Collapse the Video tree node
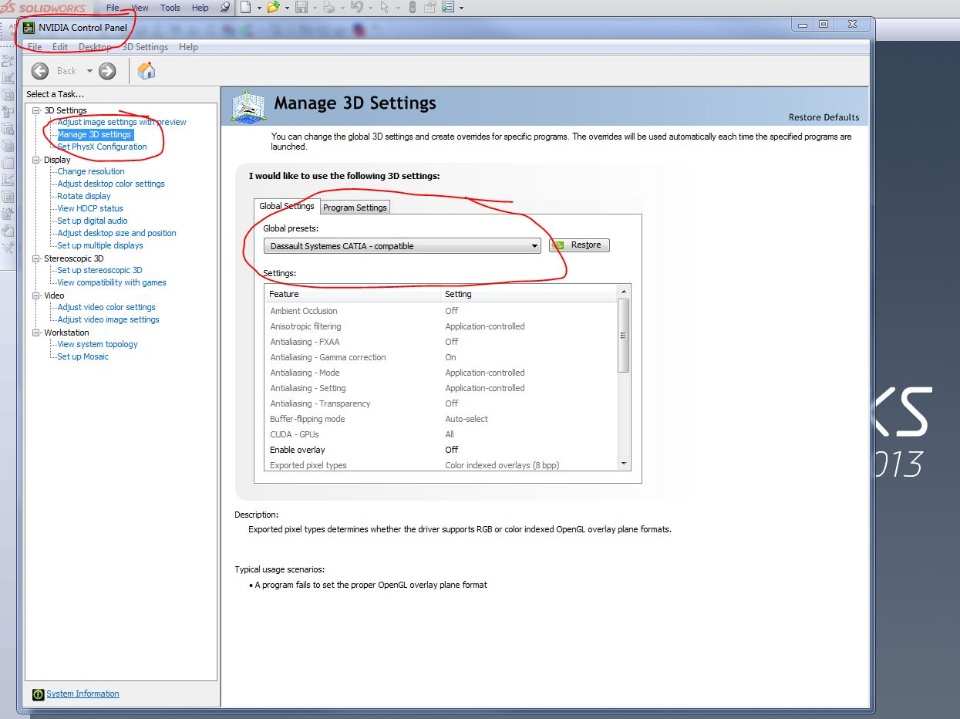Image resolution: width=960 pixels, height=719 pixels. click(x=36, y=295)
